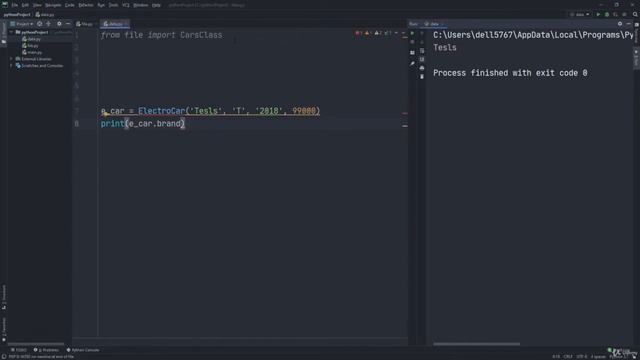
Task: Click the 'Tesls' output line in console
Action: pyautogui.click(x=445, y=48)
